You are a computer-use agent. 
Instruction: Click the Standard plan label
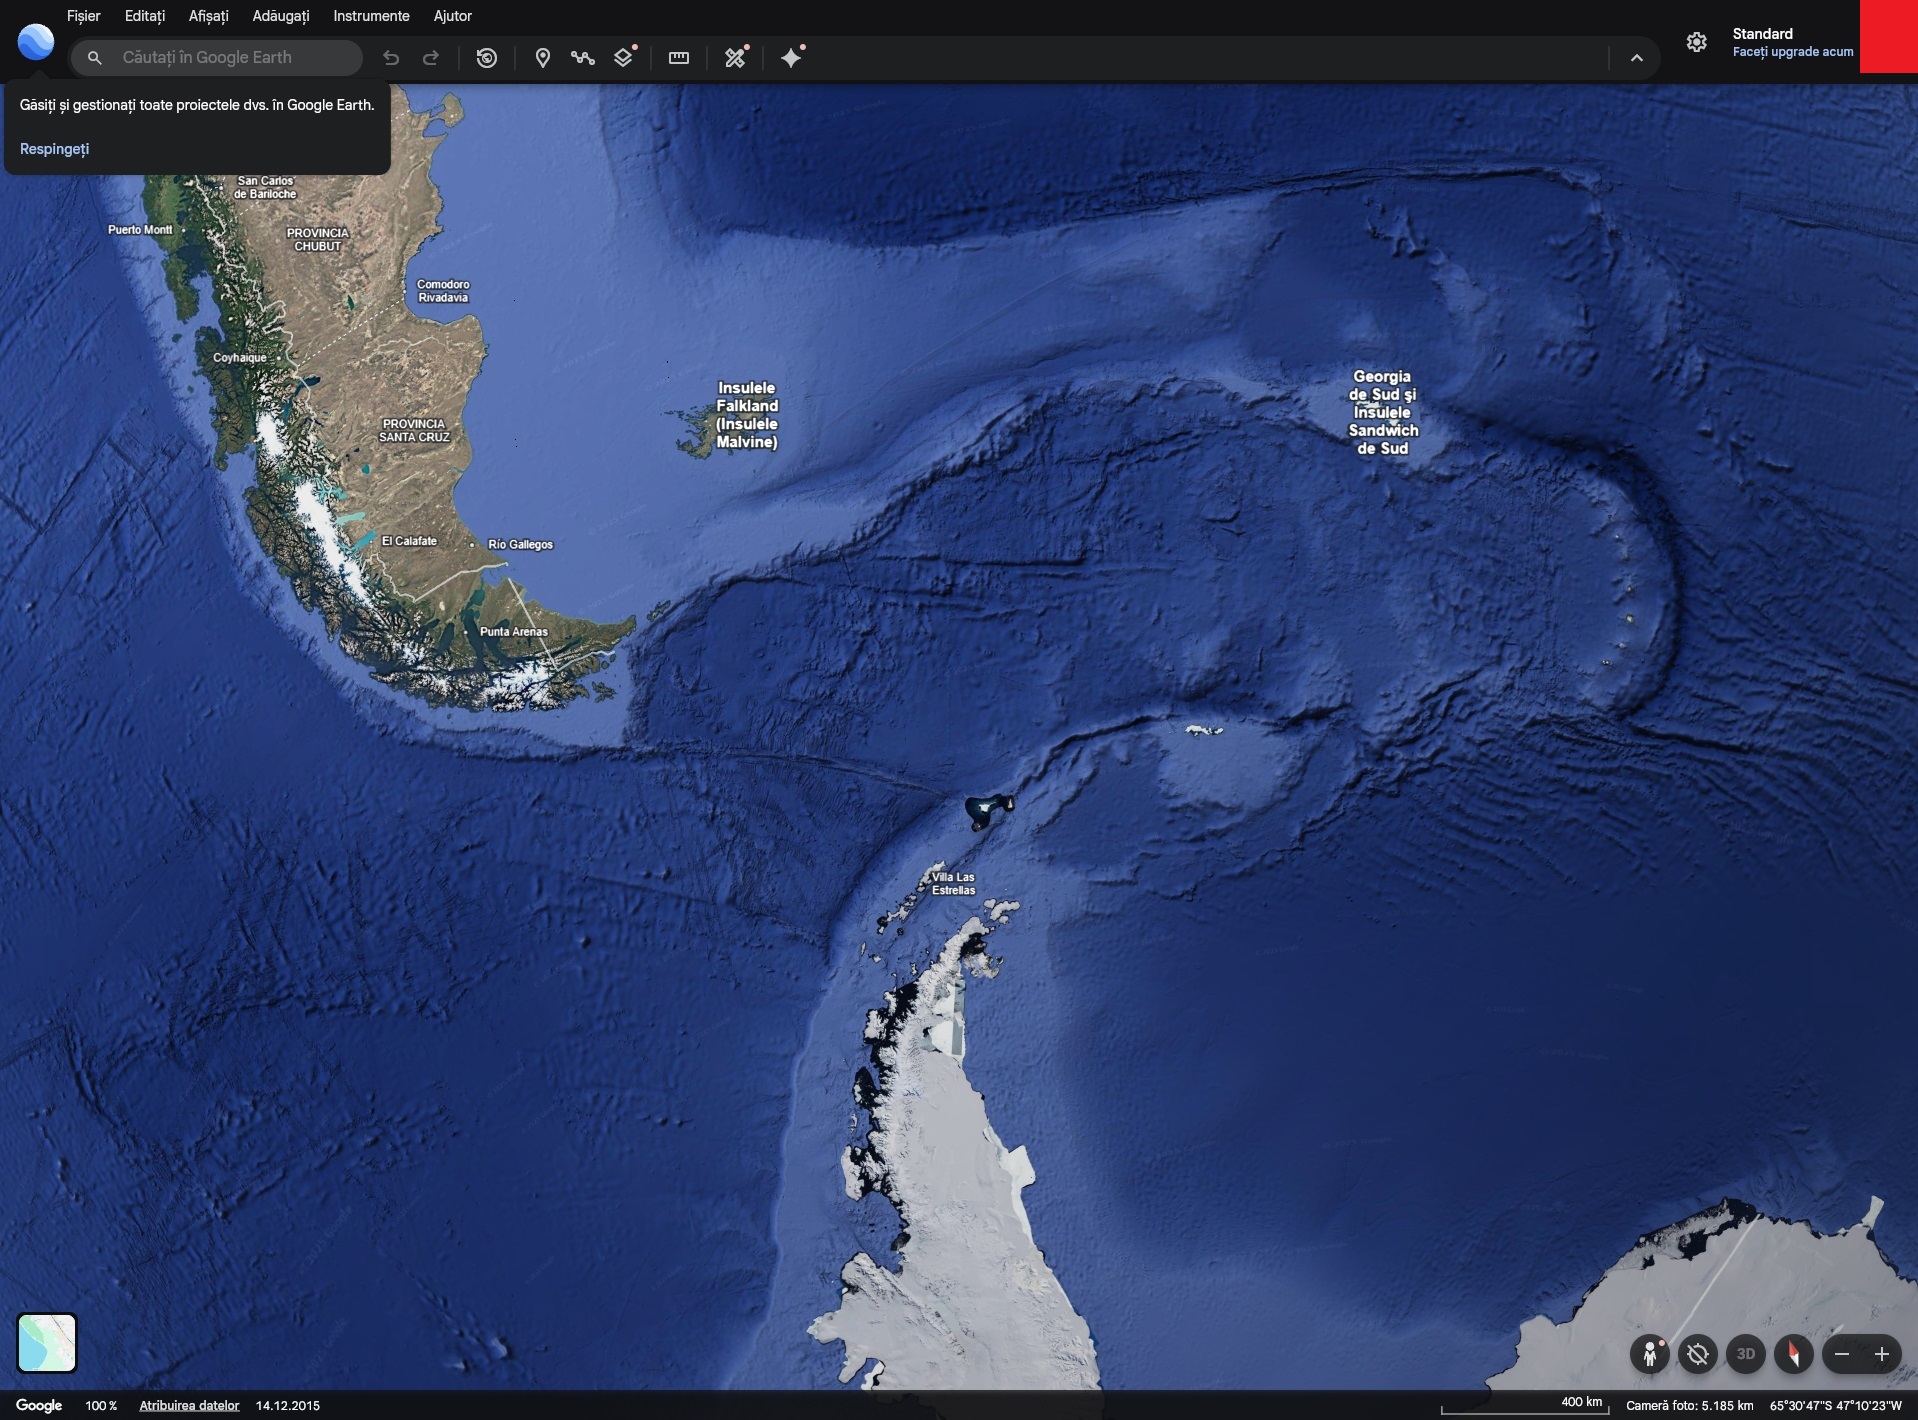coord(1762,34)
